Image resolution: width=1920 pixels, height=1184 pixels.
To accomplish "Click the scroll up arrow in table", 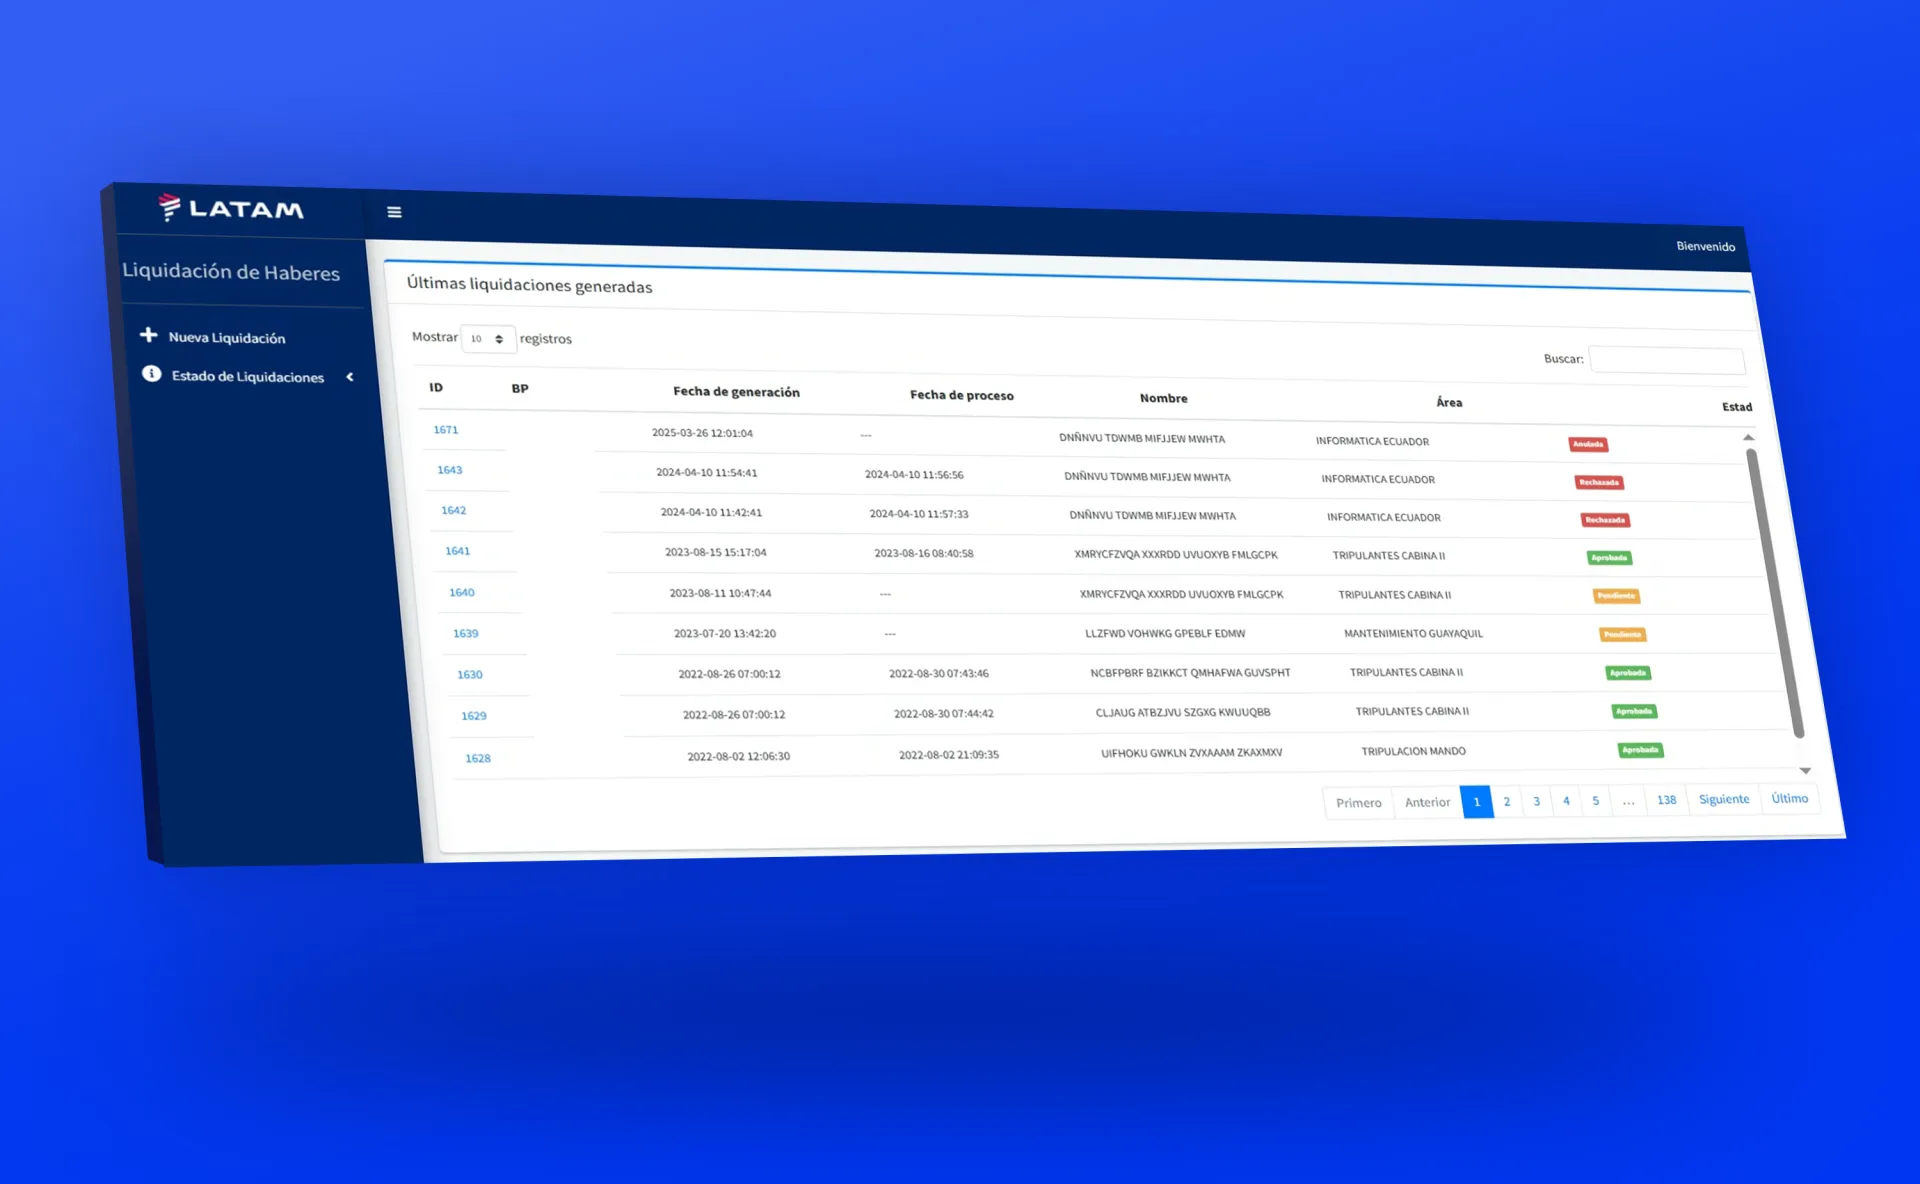I will coord(1748,438).
